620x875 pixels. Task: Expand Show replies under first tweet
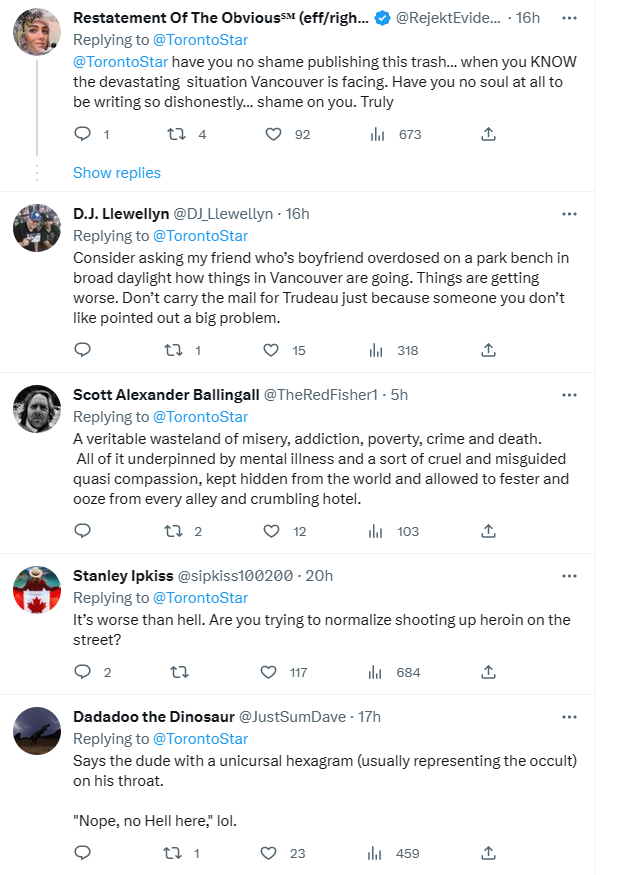(117, 173)
